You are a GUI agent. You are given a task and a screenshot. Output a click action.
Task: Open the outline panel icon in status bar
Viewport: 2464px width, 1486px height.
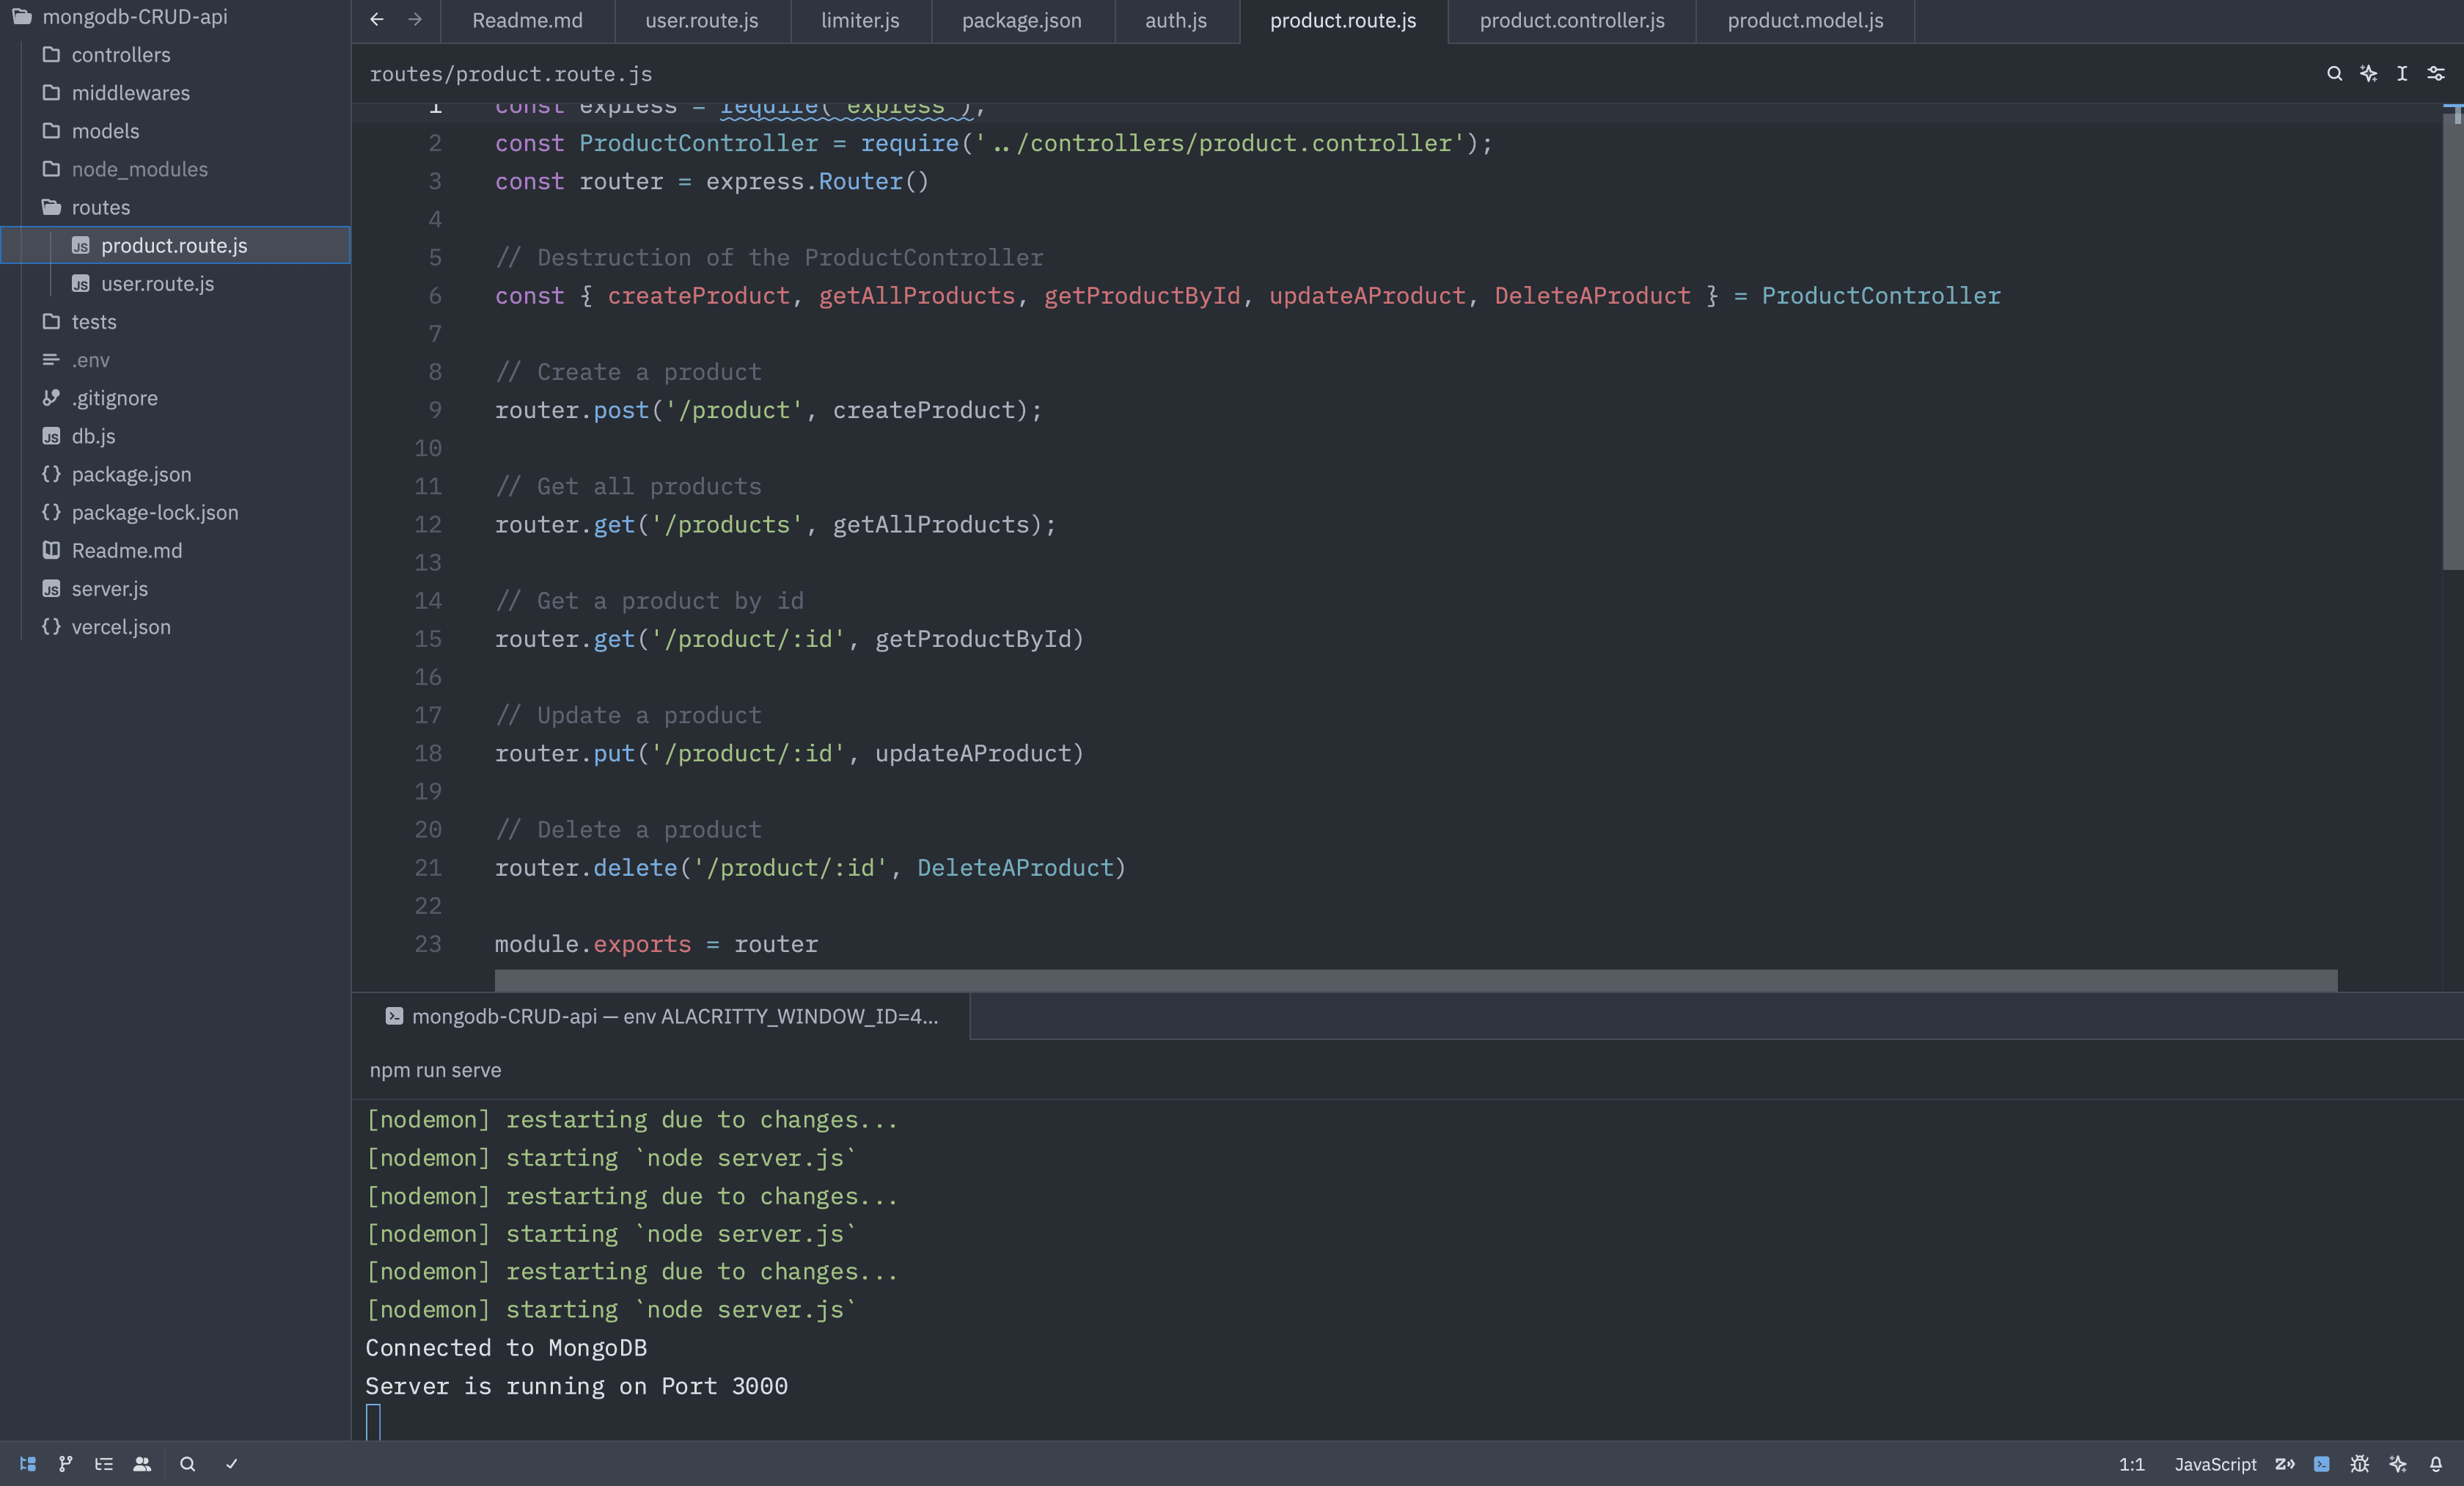coord(104,1463)
